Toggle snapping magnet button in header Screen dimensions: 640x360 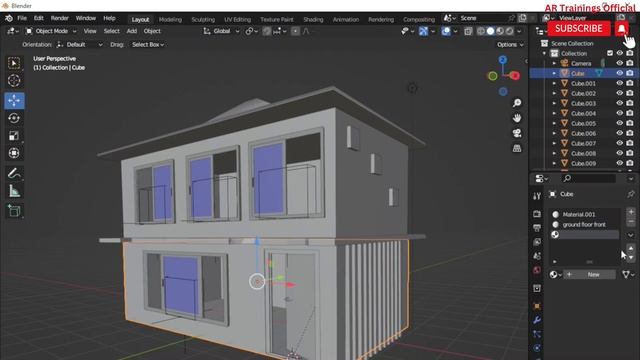click(x=267, y=31)
